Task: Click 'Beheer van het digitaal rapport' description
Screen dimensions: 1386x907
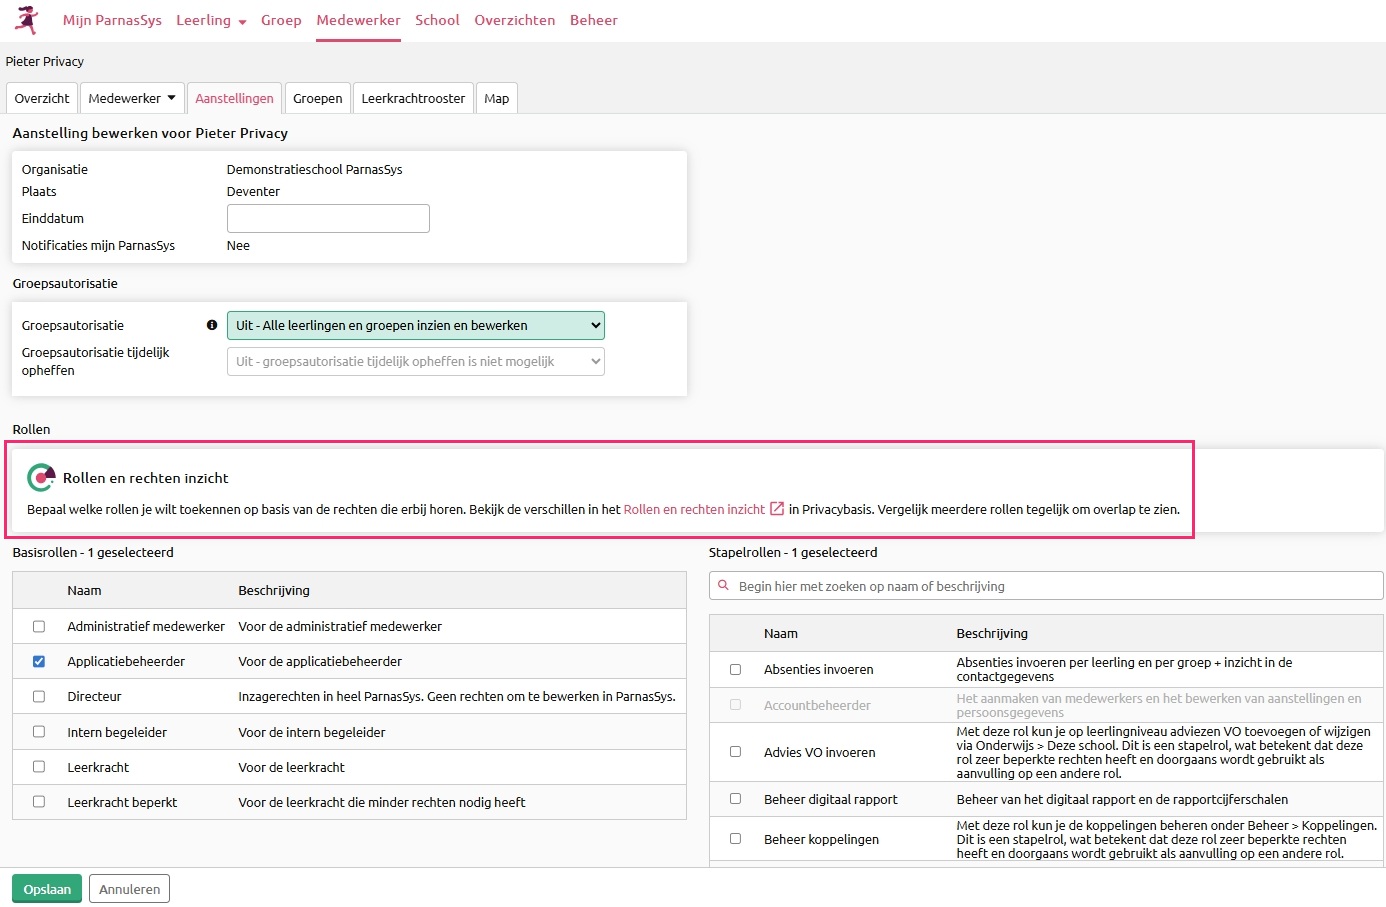Action: (x=1122, y=799)
